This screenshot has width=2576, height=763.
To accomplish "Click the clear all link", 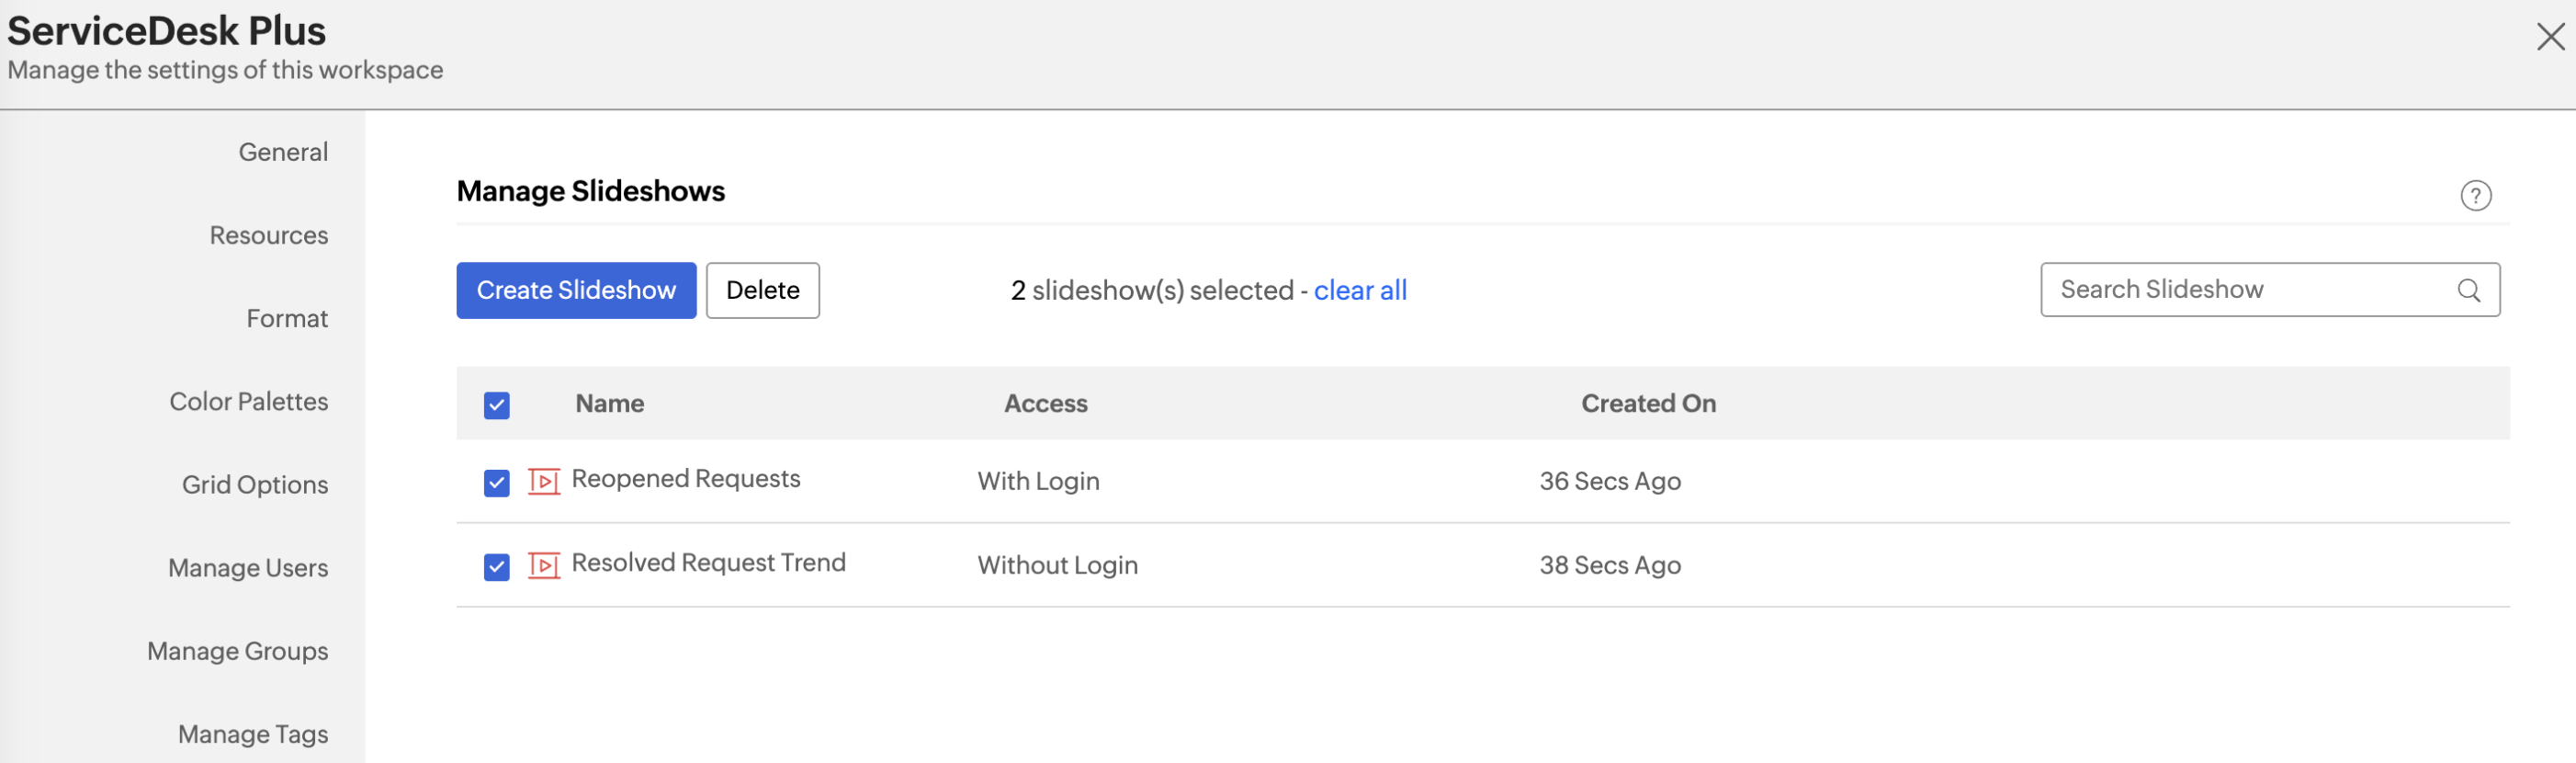I will tap(1360, 290).
